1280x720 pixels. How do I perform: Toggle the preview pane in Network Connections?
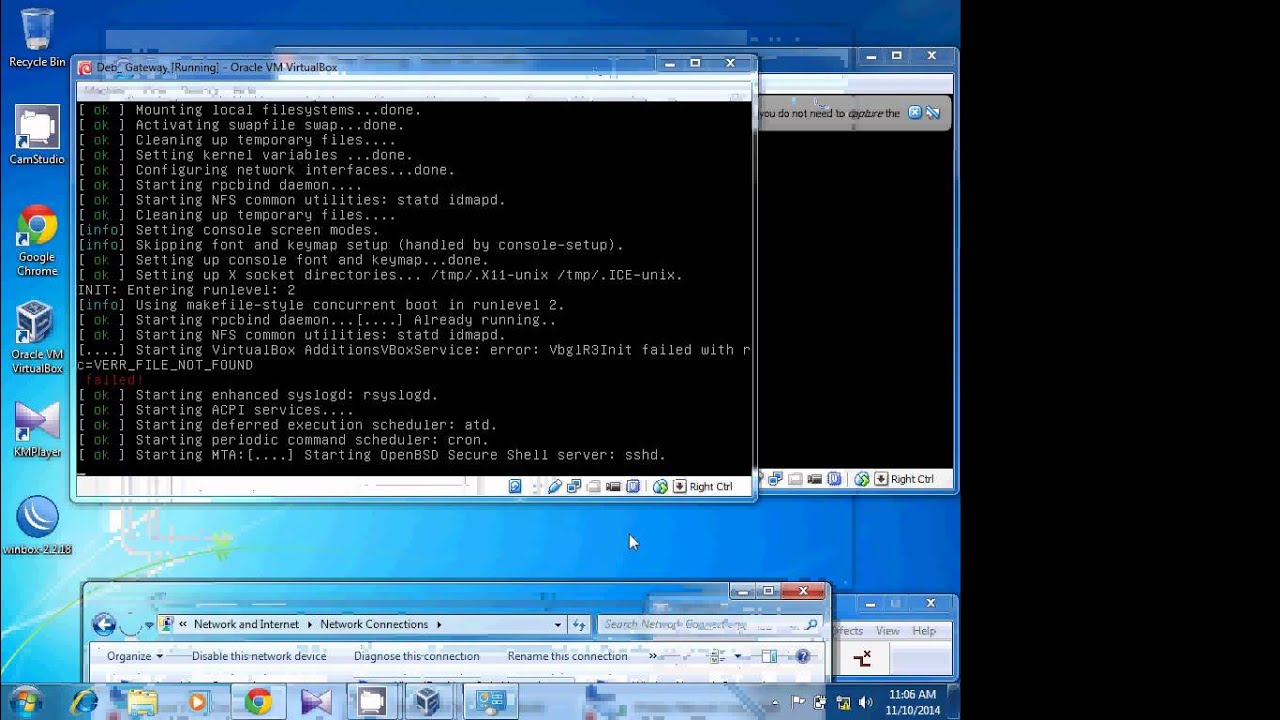coord(769,656)
